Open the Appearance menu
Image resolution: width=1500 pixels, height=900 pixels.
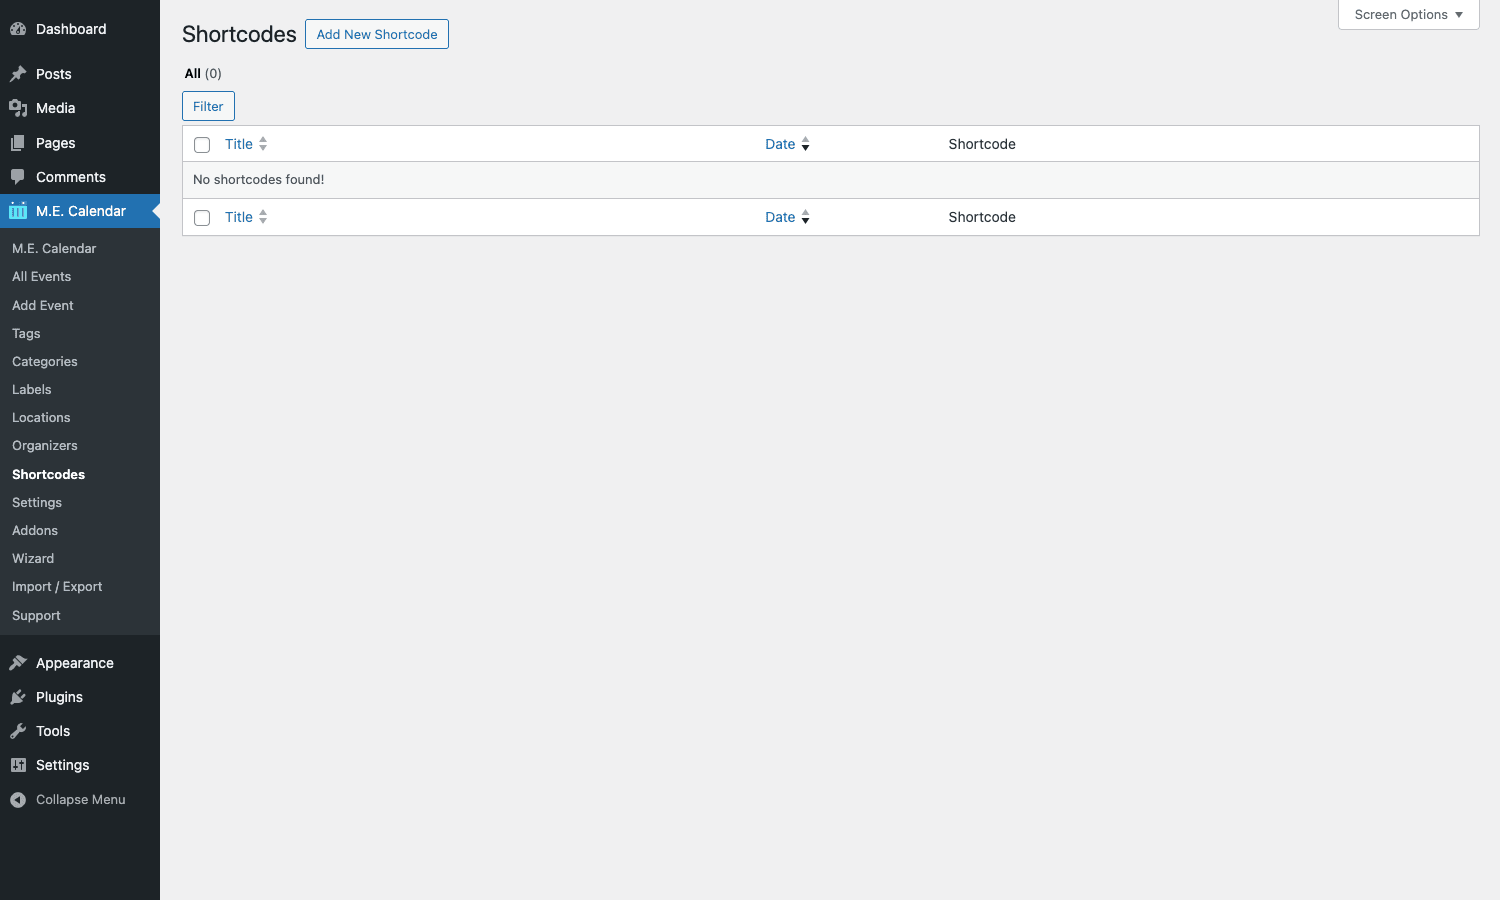click(x=80, y=663)
